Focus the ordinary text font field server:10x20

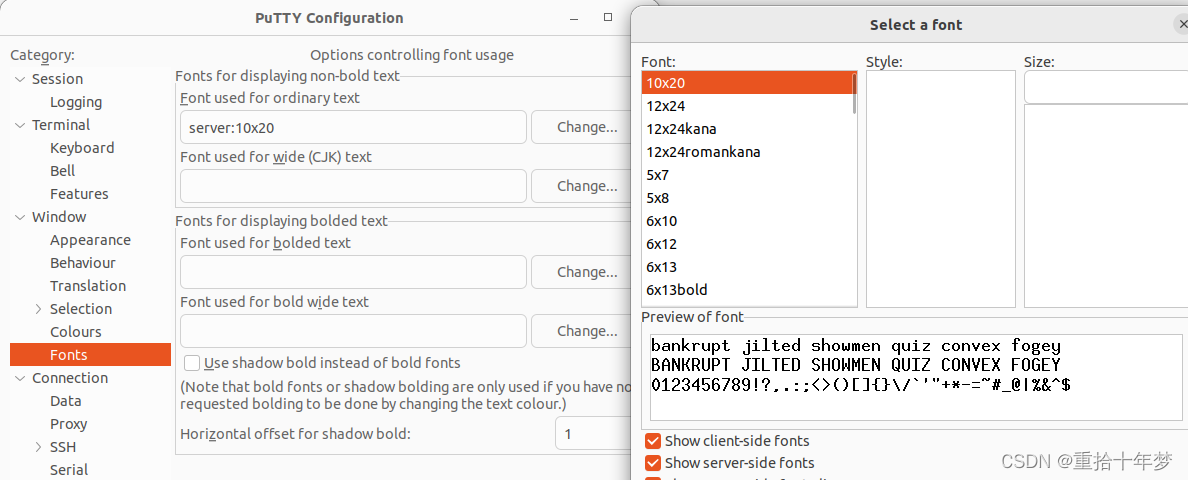(x=353, y=127)
